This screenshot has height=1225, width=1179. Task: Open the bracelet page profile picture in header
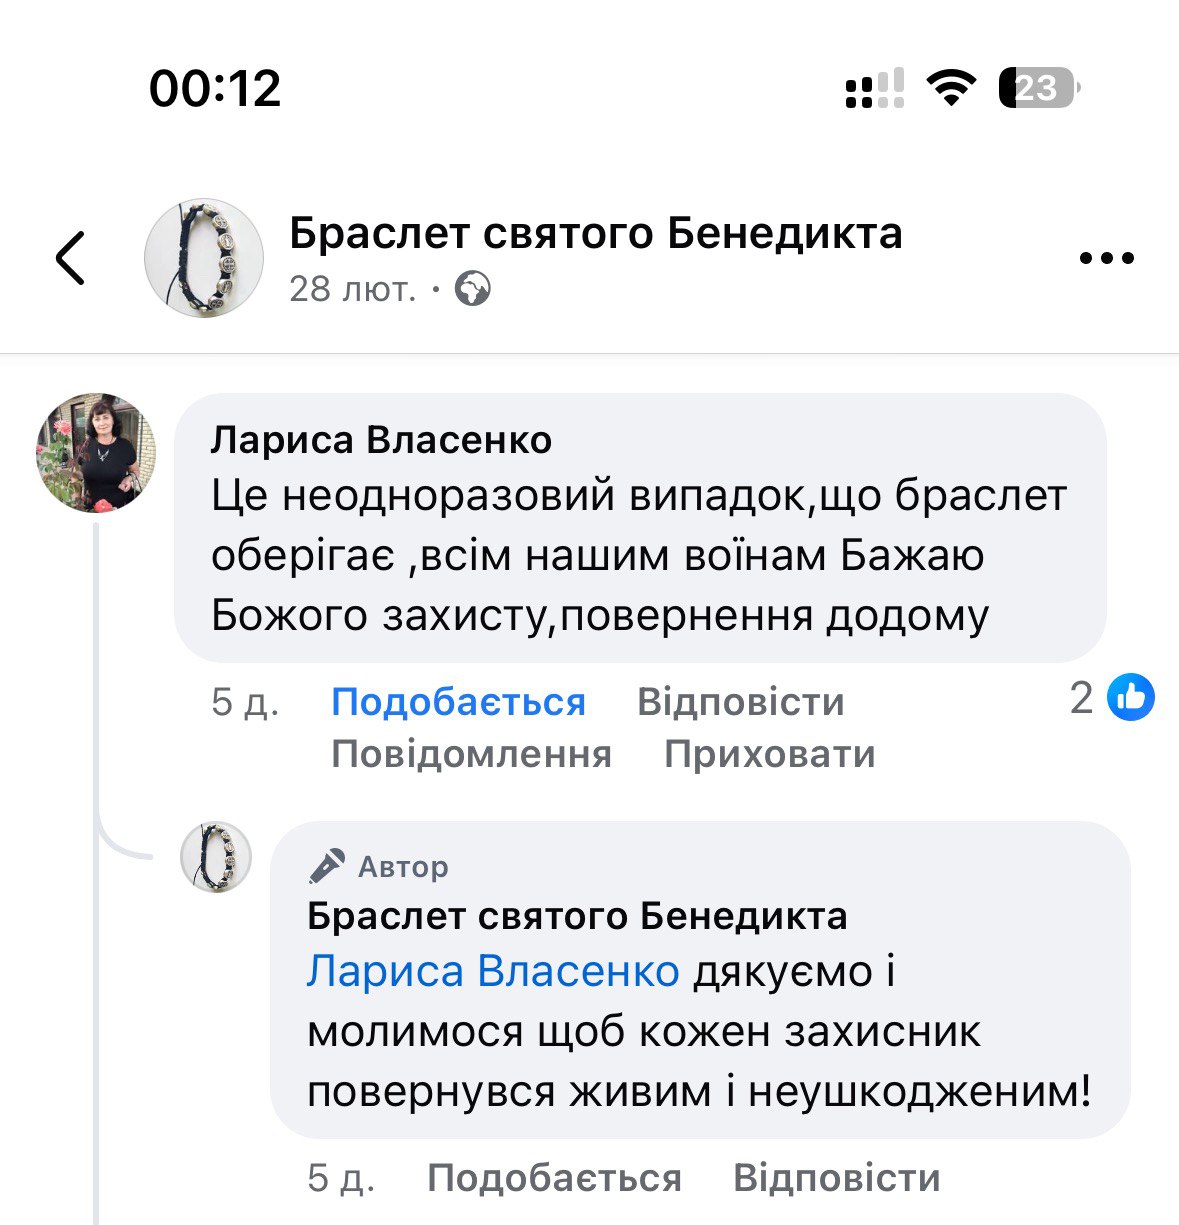click(204, 258)
